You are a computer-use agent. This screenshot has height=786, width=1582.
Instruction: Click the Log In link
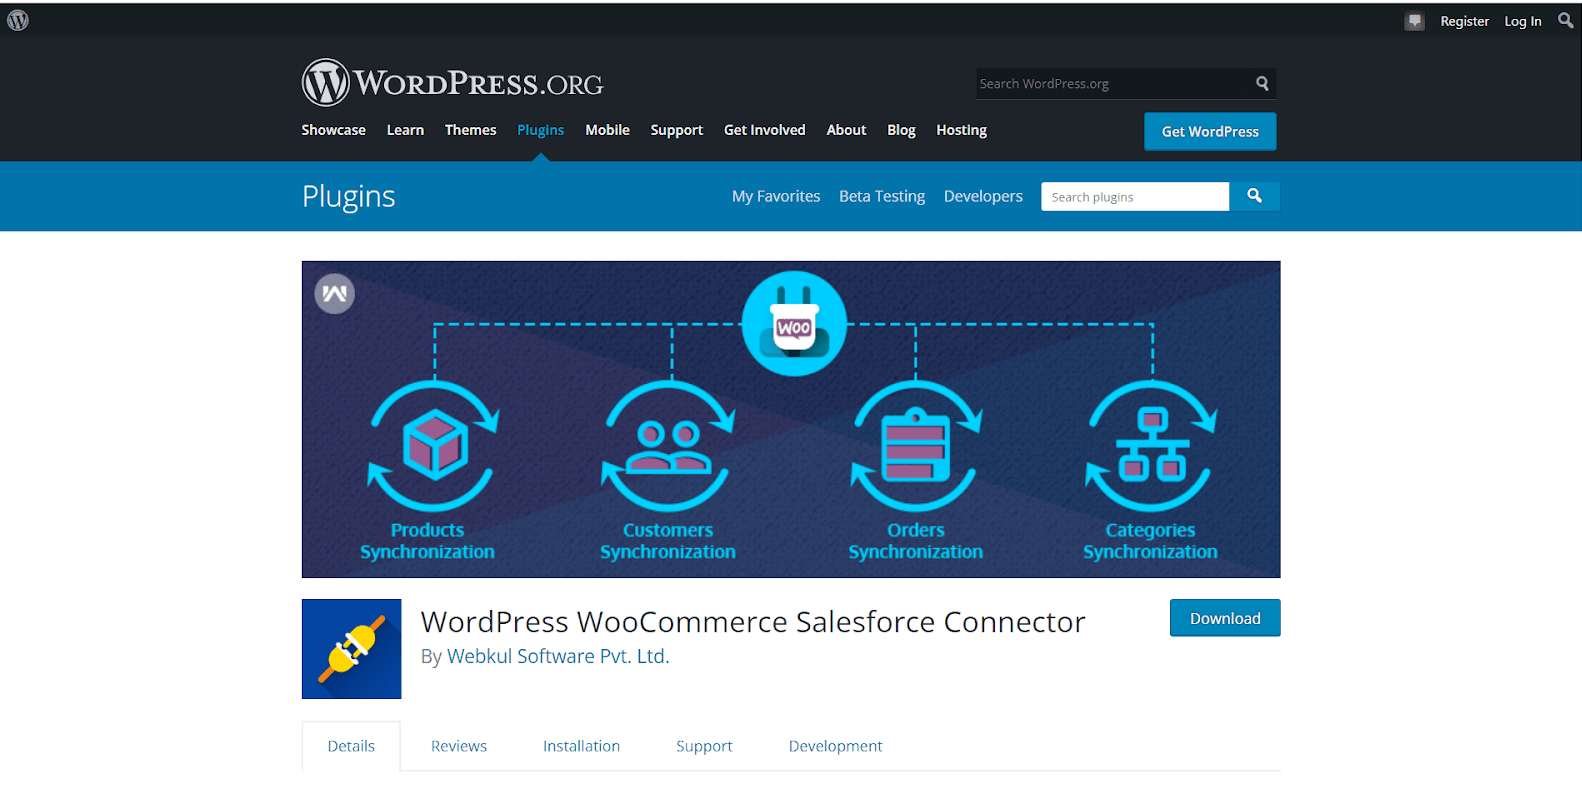click(x=1522, y=21)
